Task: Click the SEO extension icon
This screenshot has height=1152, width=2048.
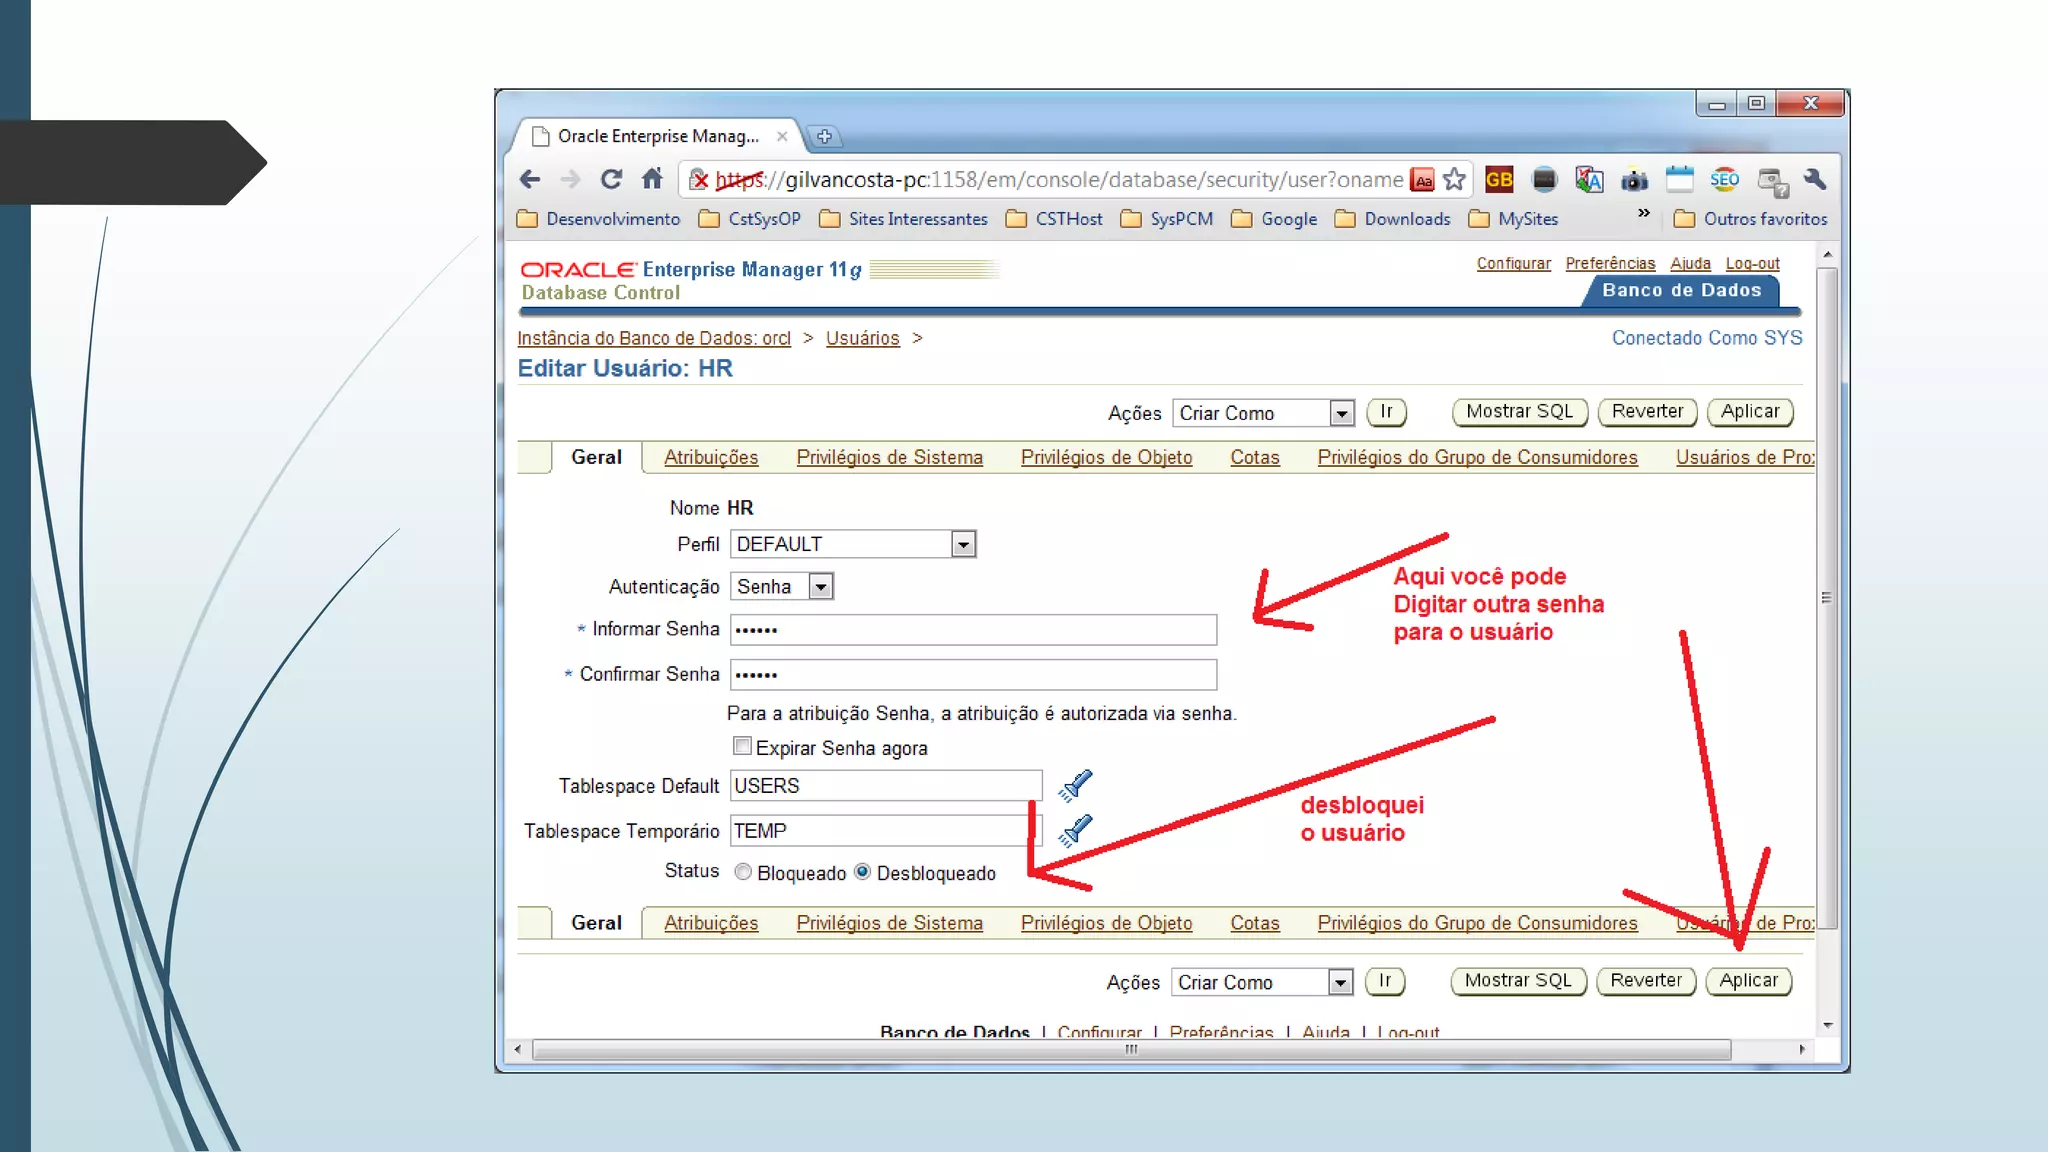Action: (1724, 180)
